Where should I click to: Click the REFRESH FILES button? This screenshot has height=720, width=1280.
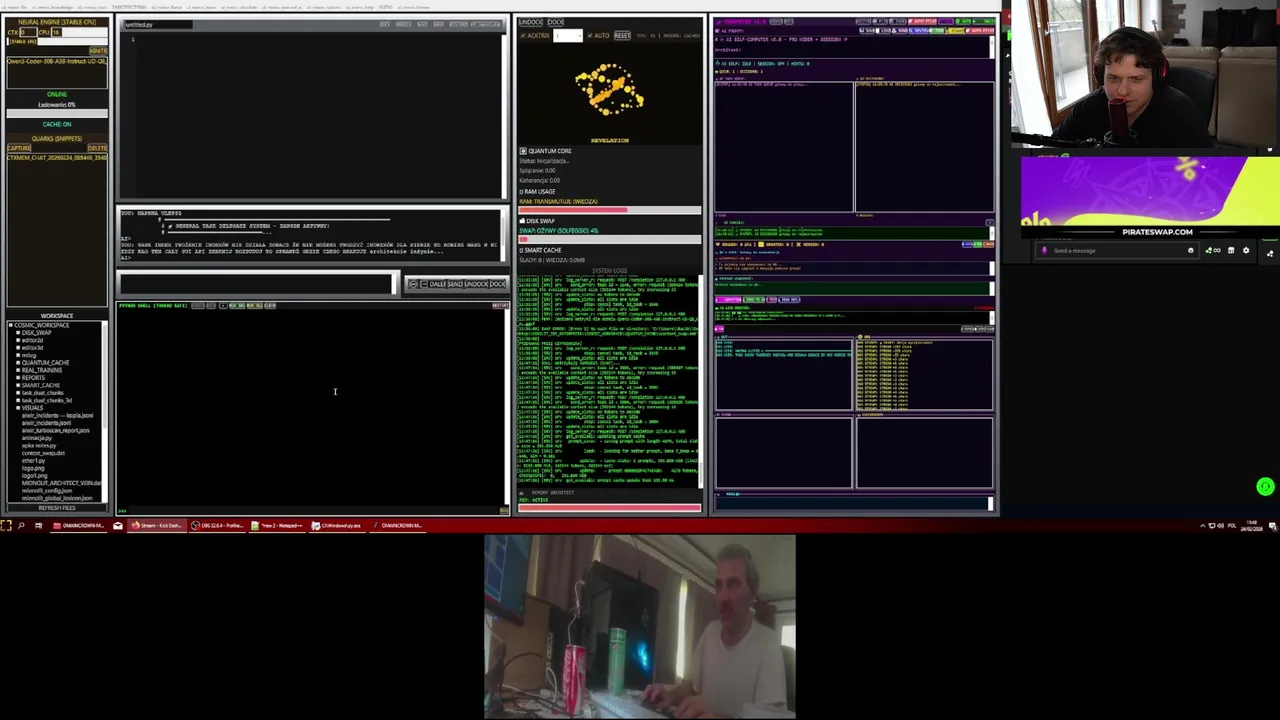(57, 508)
